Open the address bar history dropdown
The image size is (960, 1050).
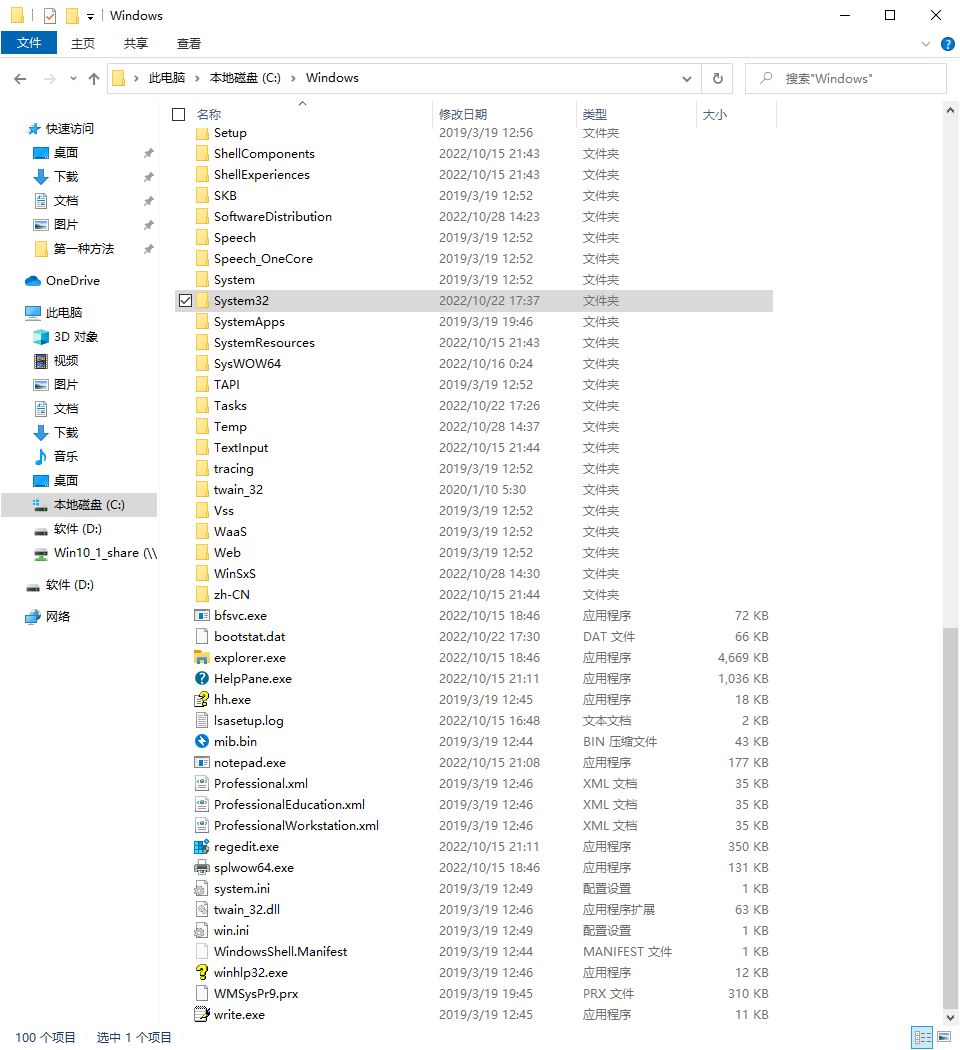coord(687,78)
